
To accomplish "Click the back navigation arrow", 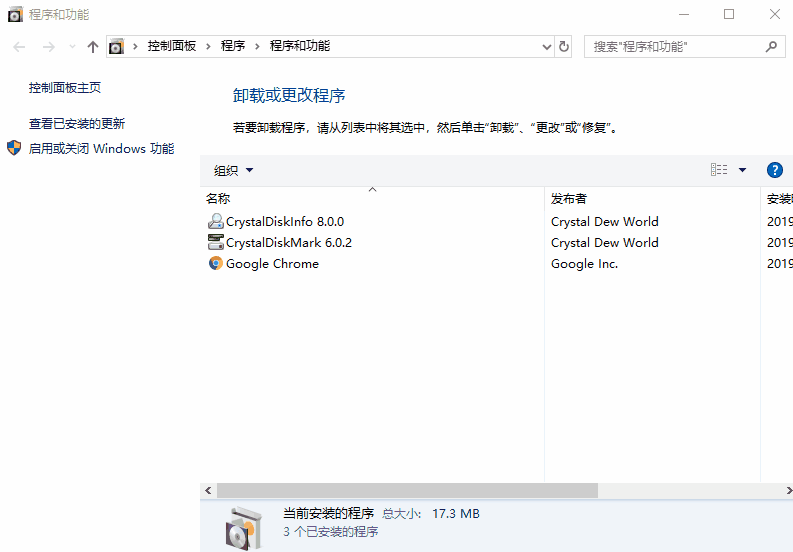I will click(x=19, y=47).
